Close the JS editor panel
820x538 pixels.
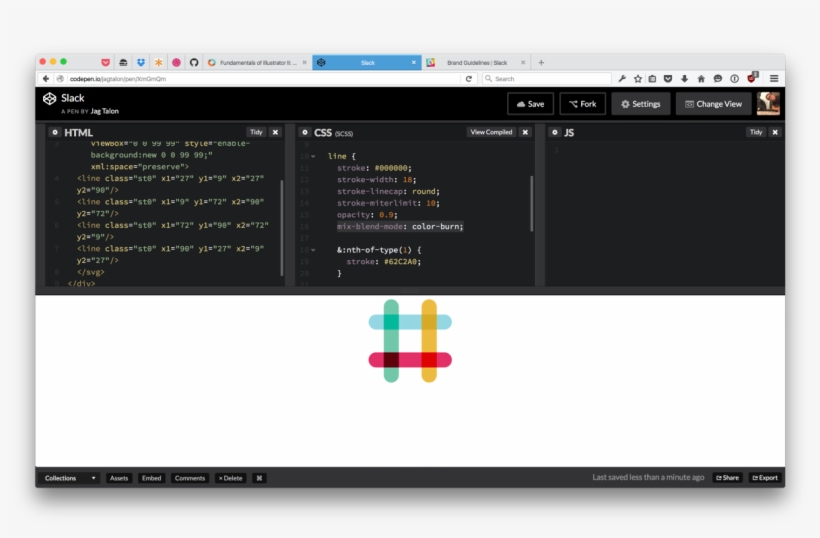tap(776, 132)
